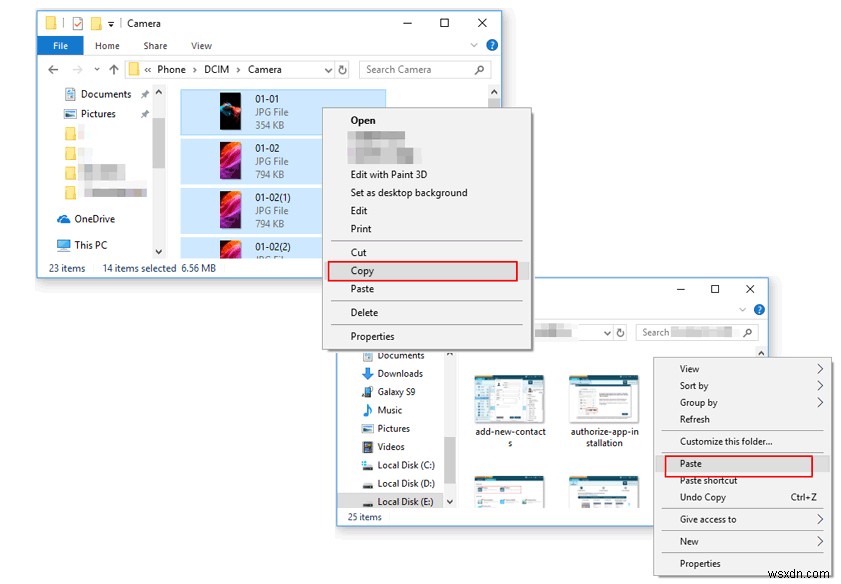The width and height of the screenshot is (841, 584).
Task: Go back using the back arrow
Action: (x=53, y=70)
